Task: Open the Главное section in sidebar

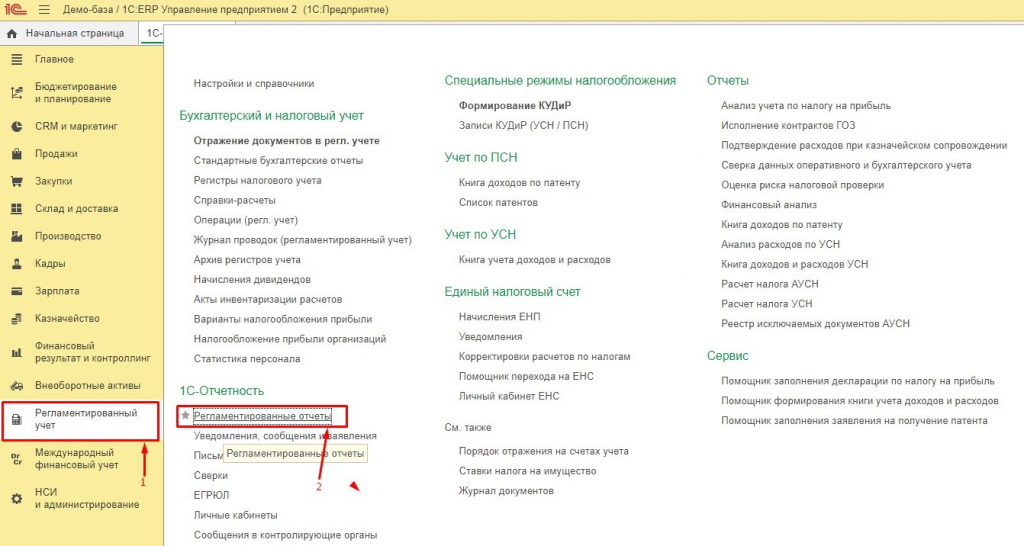Action: 54,59
